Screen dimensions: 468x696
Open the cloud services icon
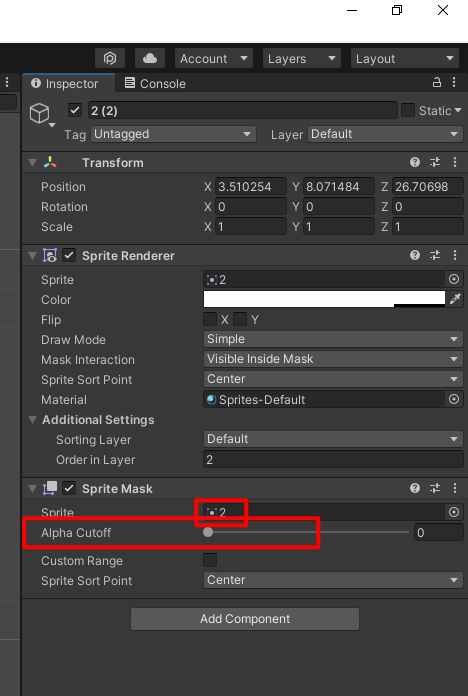click(x=150, y=59)
